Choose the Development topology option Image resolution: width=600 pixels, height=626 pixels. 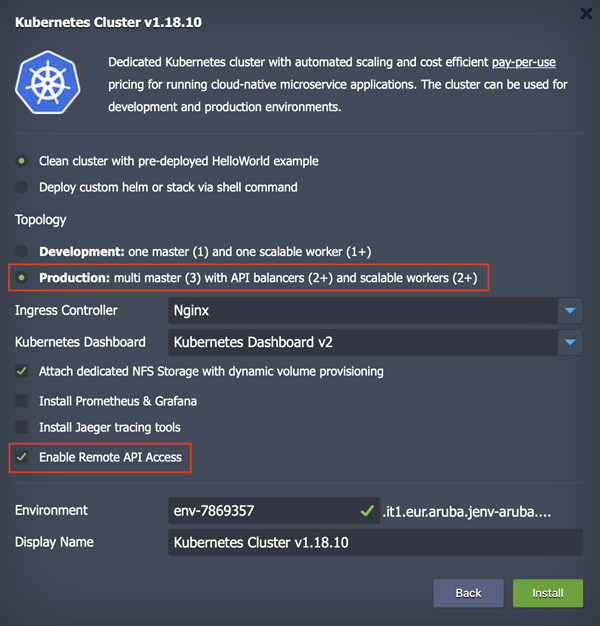click(x=22, y=251)
